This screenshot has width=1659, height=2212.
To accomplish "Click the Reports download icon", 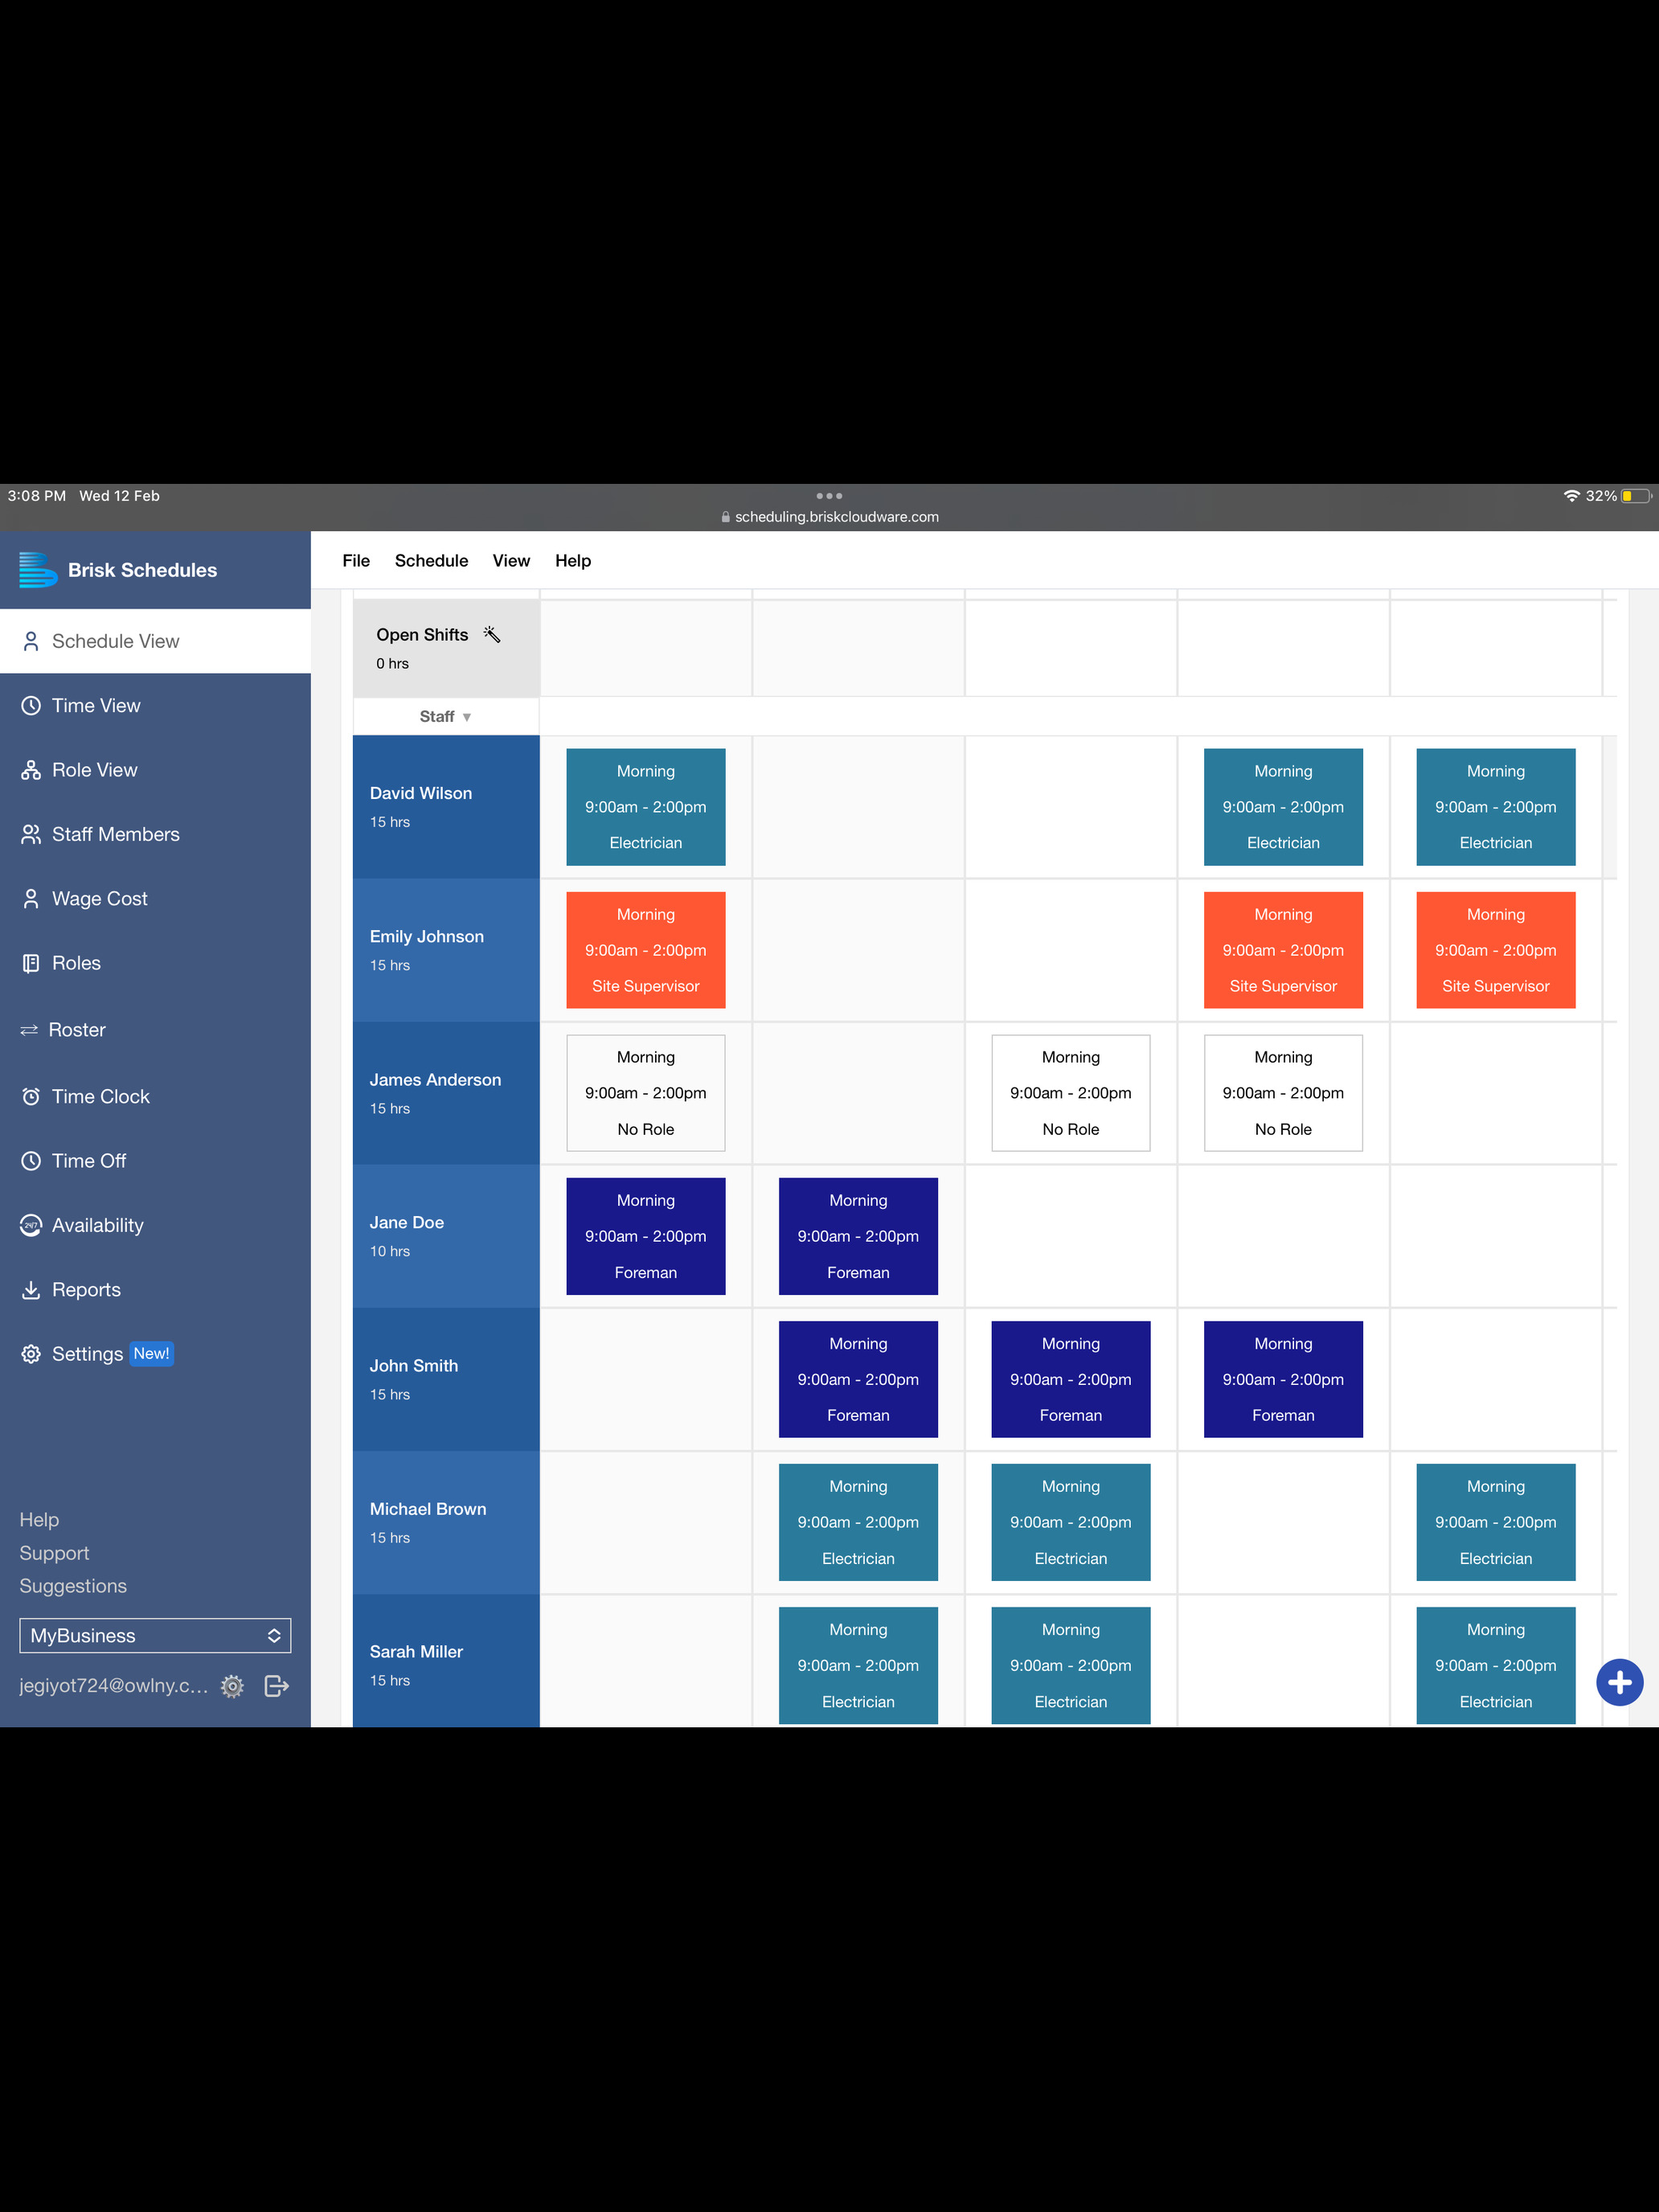I will pos(31,1290).
